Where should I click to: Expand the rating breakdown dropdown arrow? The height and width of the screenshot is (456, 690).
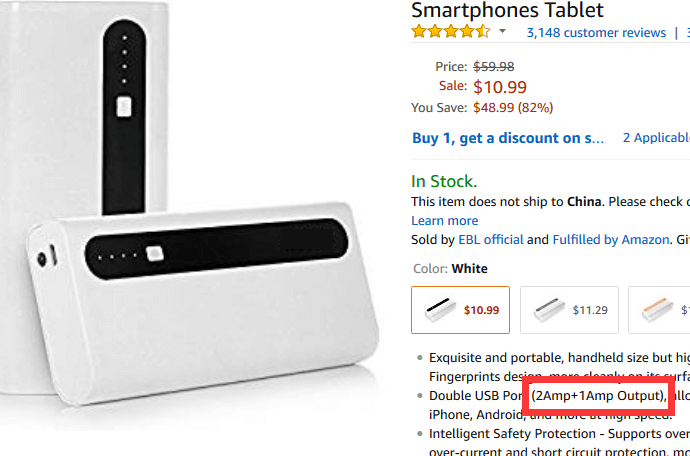coord(503,31)
